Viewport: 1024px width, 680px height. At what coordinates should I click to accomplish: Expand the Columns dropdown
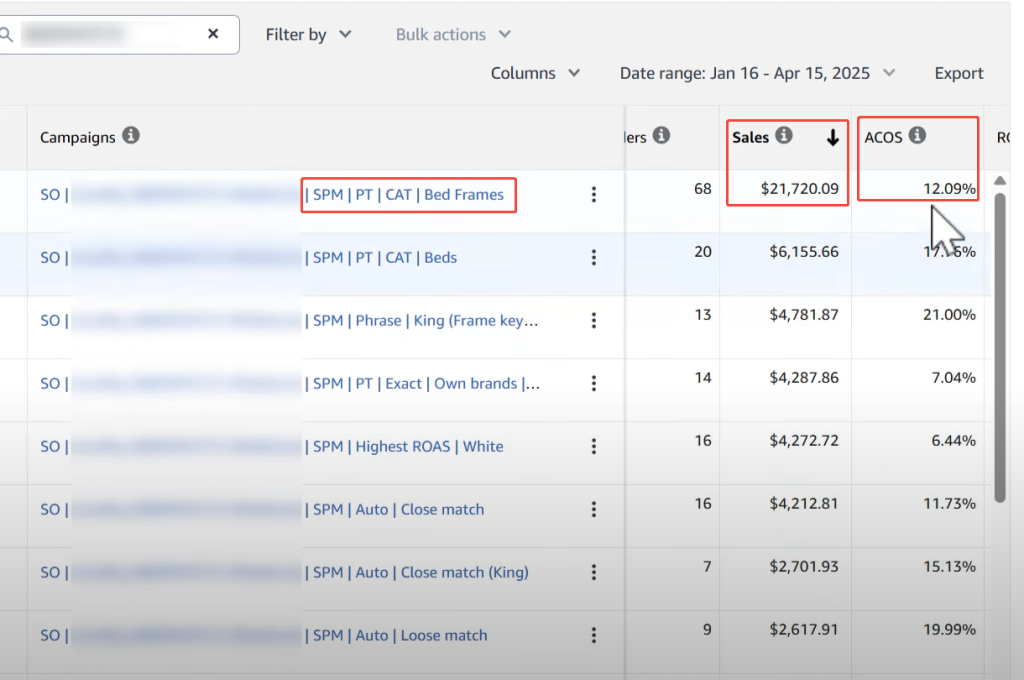pyautogui.click(x=535, y=73)
